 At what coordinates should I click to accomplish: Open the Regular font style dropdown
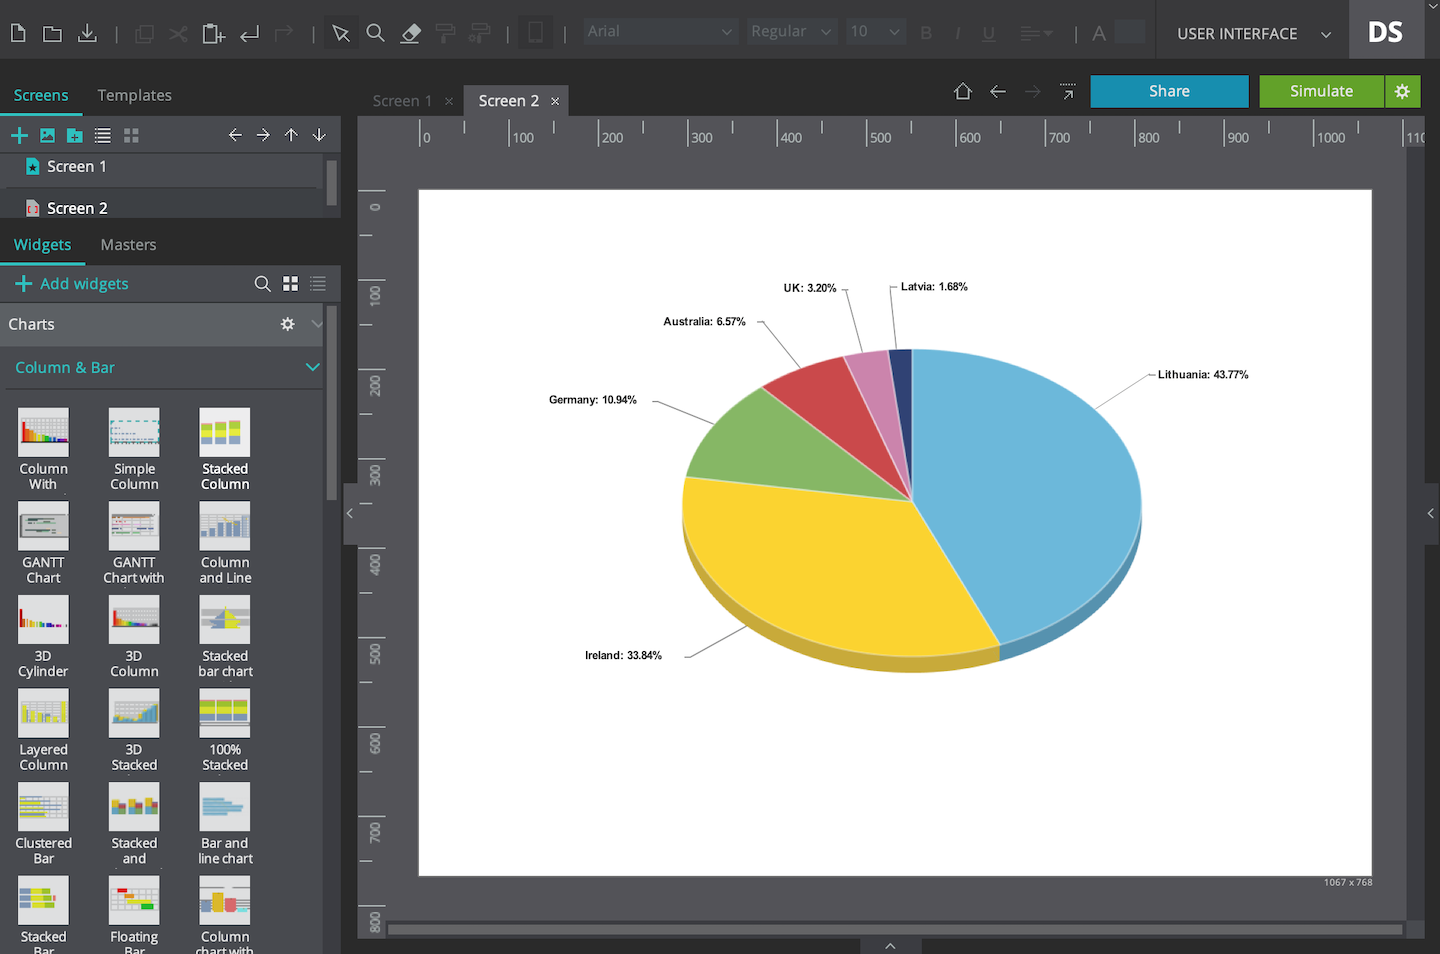coord(792,31)
